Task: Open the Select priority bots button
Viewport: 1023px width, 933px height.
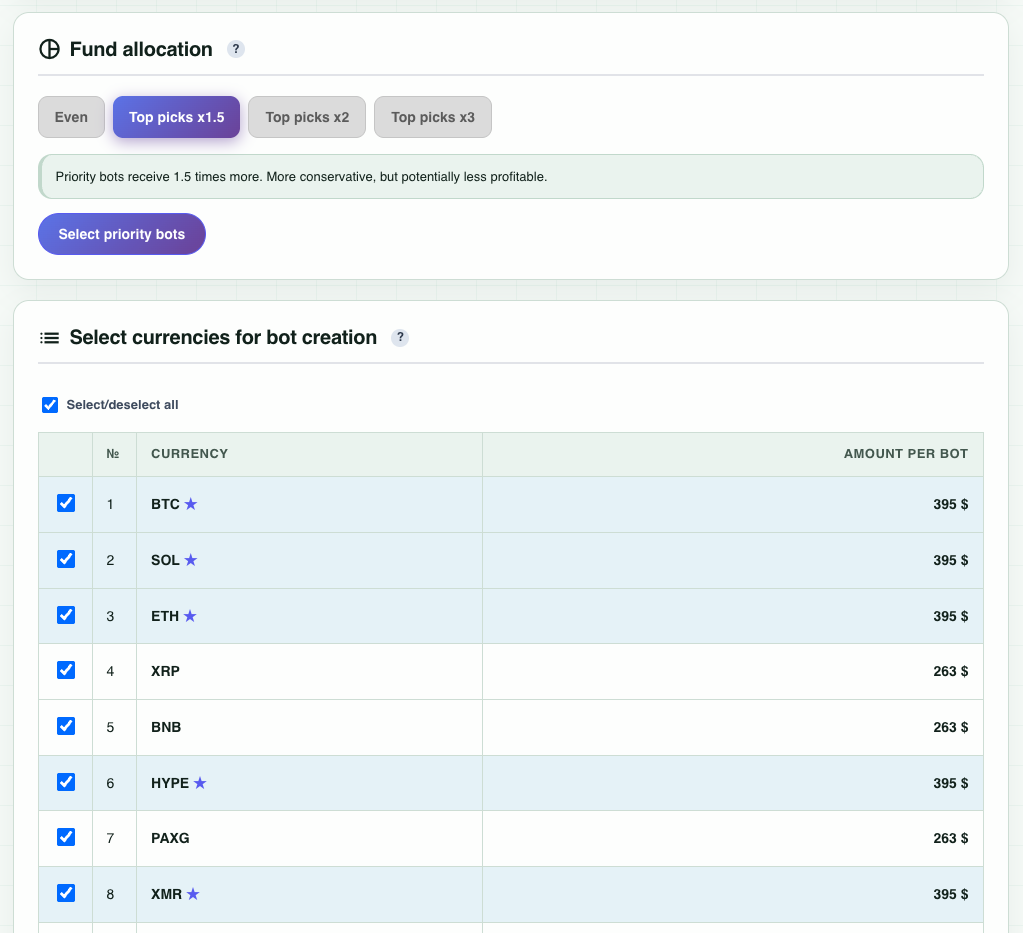Action: (122, 234)
